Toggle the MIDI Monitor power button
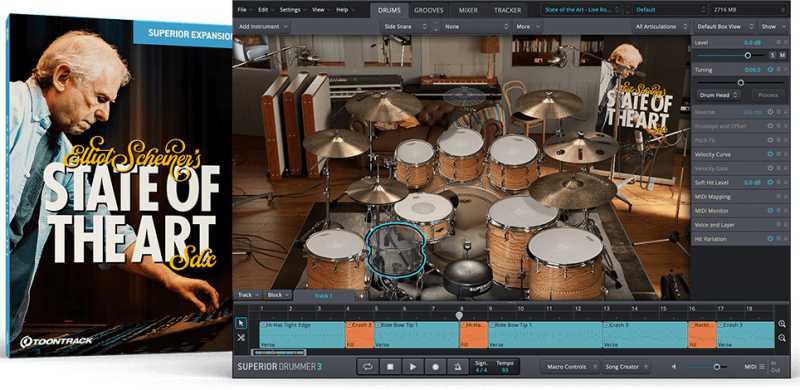The height and width of the screenshot is (390, 800). coord(770,210)
